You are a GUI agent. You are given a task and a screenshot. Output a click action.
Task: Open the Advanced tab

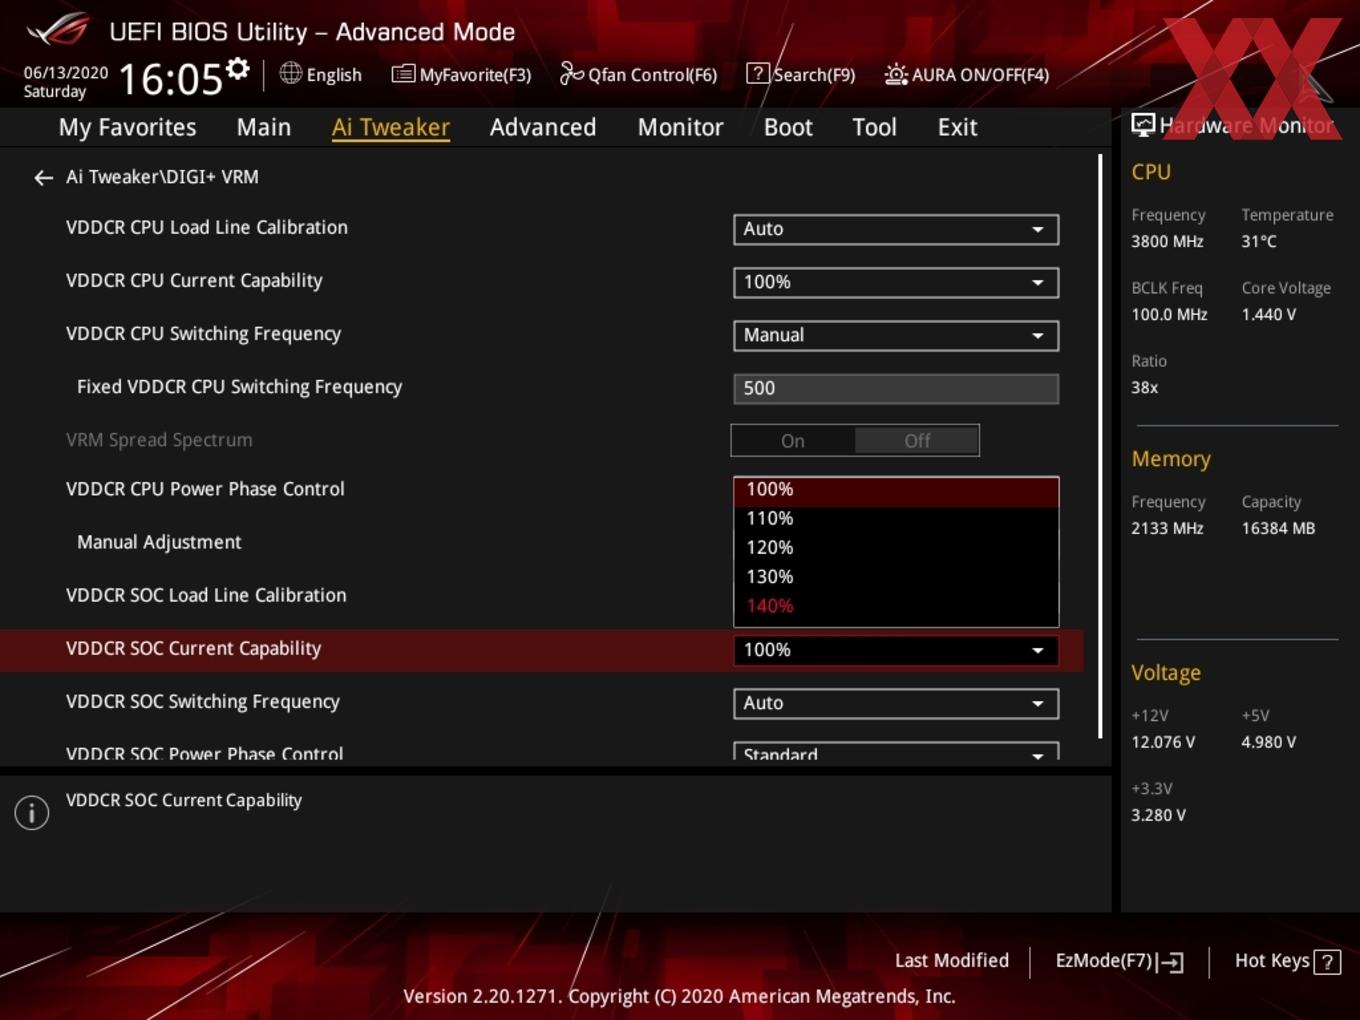(x=543, y=127)
